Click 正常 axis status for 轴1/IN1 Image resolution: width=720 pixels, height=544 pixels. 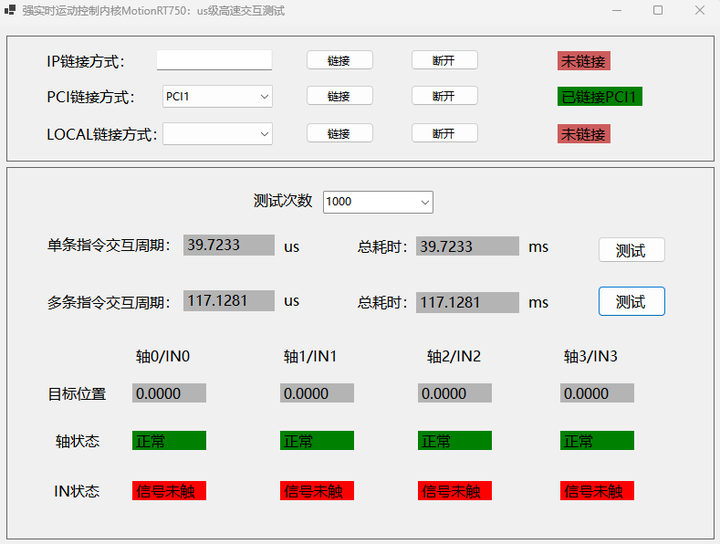click(317, 441)
